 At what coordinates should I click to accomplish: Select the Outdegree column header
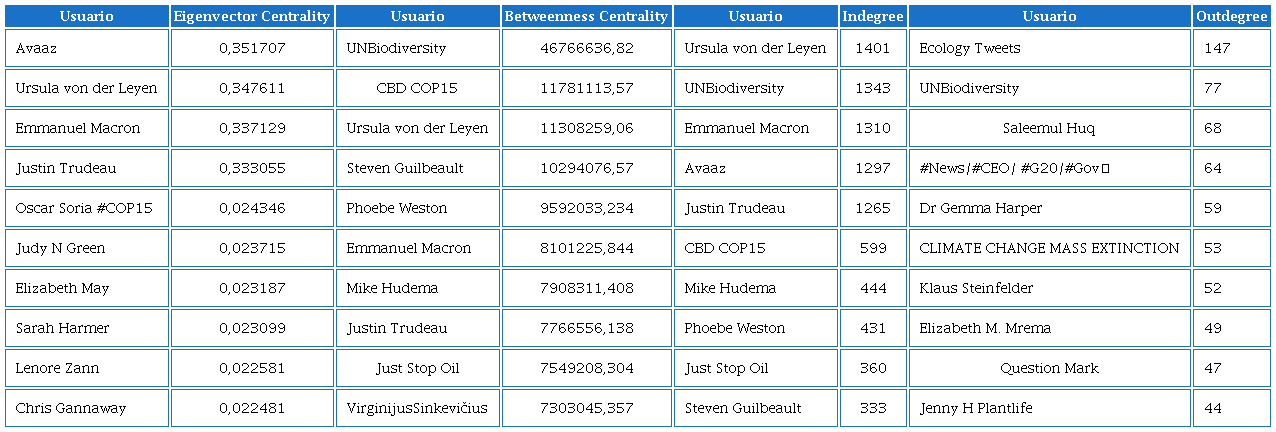tap(1231, 16)
